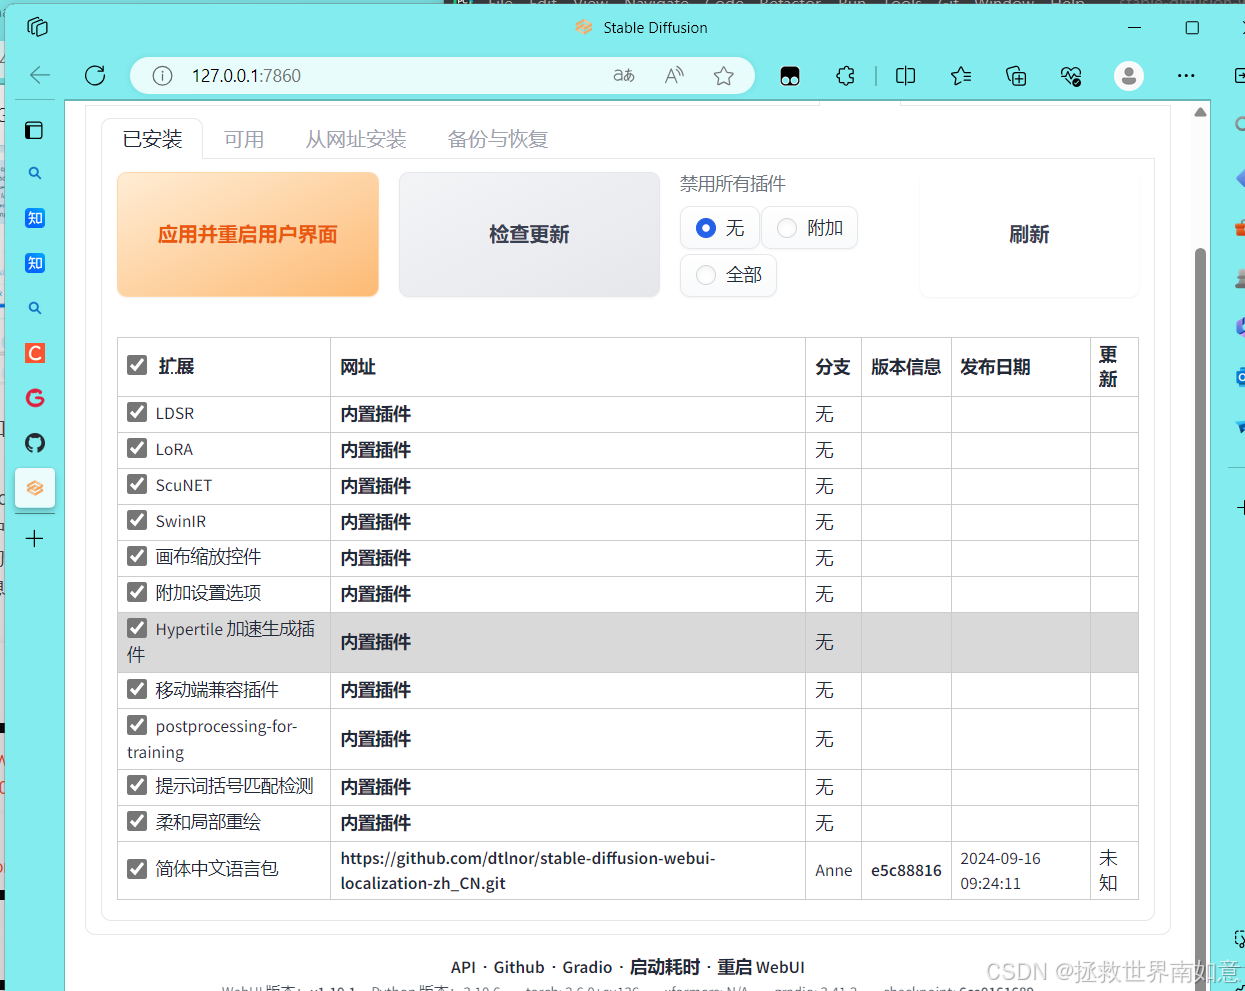The image size is (1245, 991).
Task: Open Split screen icon in toolbar
Action: click(906, 76)
